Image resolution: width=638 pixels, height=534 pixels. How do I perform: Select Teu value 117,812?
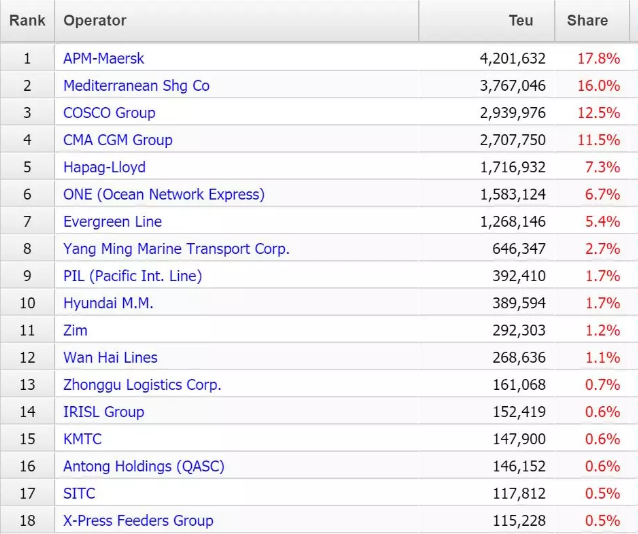coord(519,493)
